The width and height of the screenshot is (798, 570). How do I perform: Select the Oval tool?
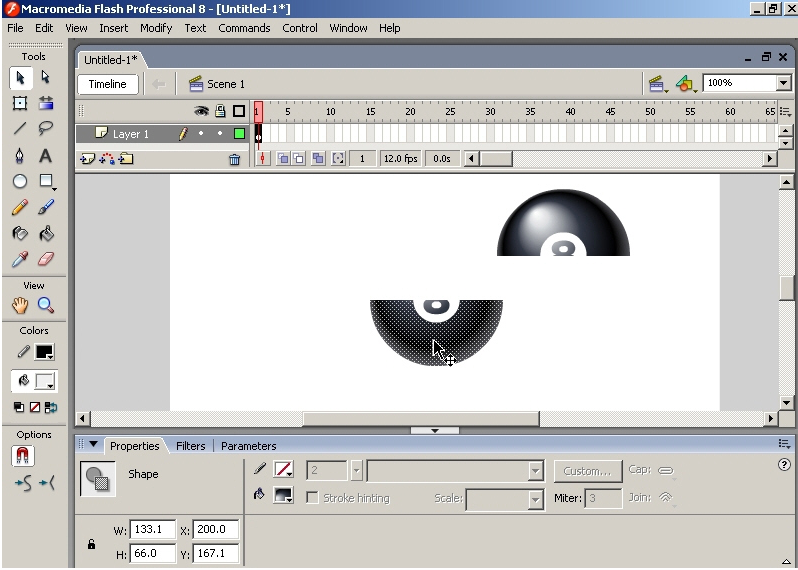pos(20,181)
